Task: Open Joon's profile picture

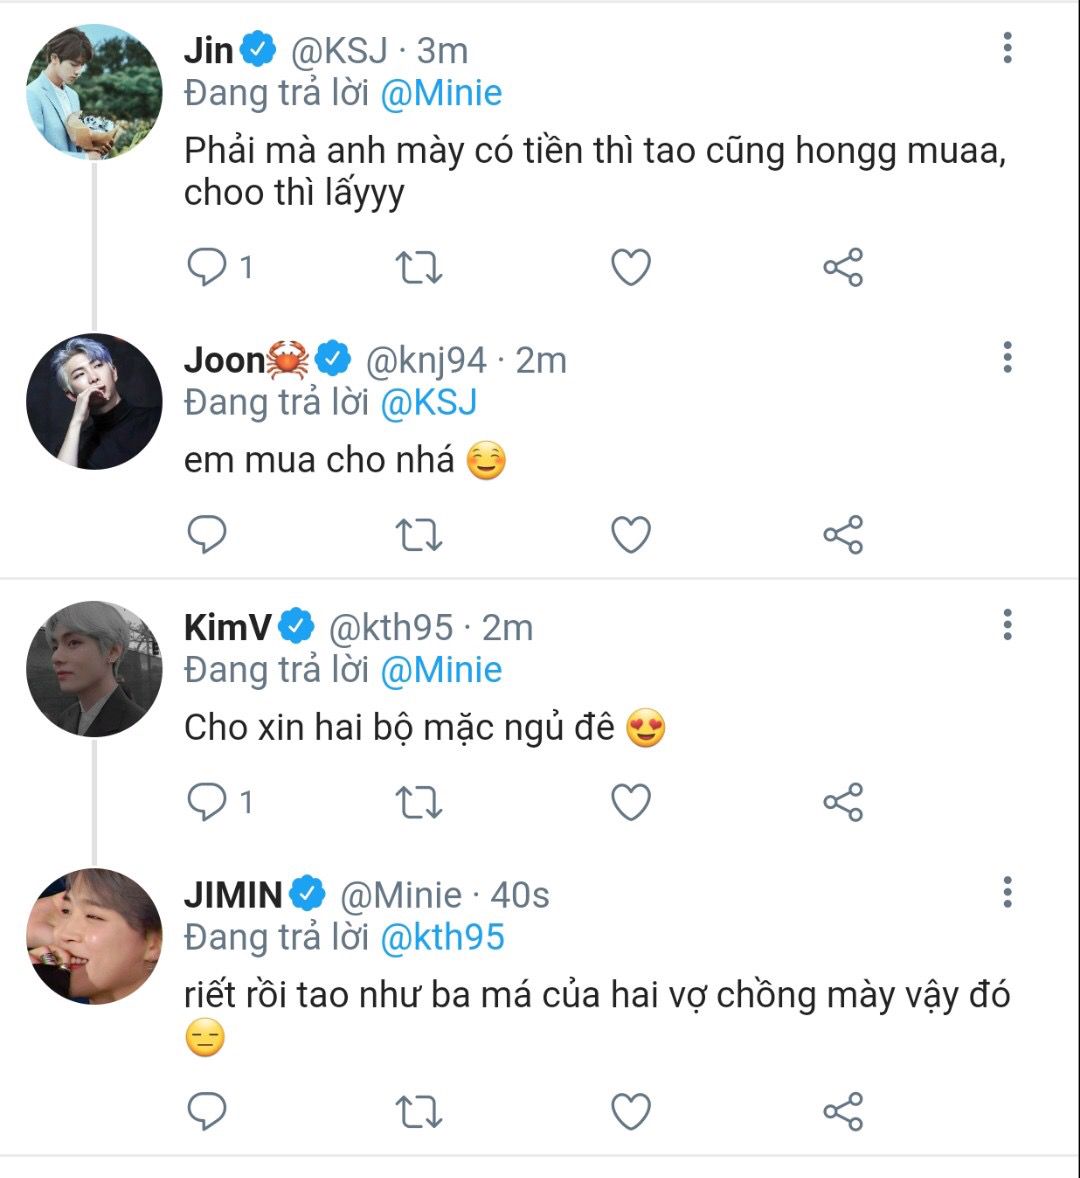Action: click(94, 401)
